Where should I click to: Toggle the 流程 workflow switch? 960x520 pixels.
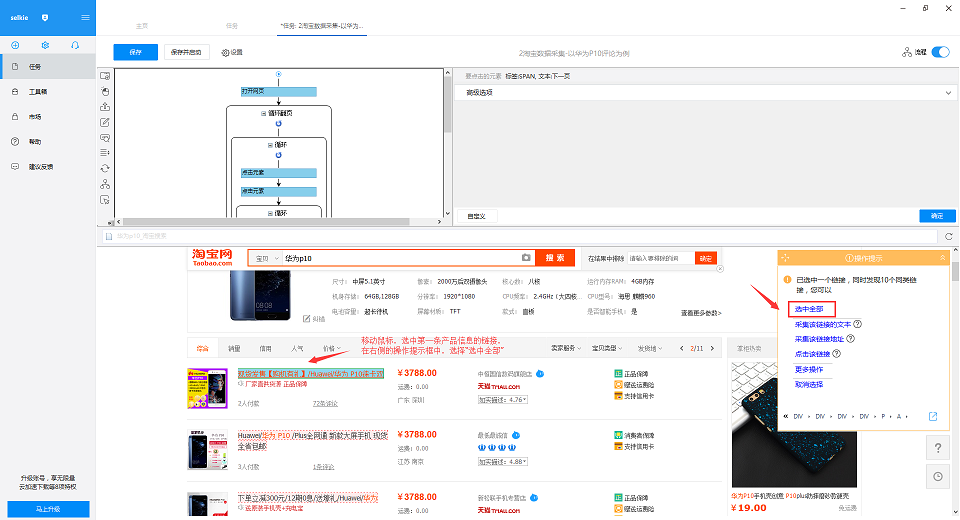[940, 52]
